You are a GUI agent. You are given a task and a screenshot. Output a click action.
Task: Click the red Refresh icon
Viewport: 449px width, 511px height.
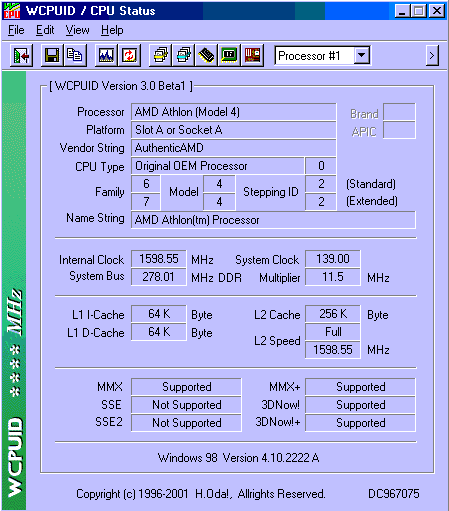pyautogui.click(x=129, y=55)
